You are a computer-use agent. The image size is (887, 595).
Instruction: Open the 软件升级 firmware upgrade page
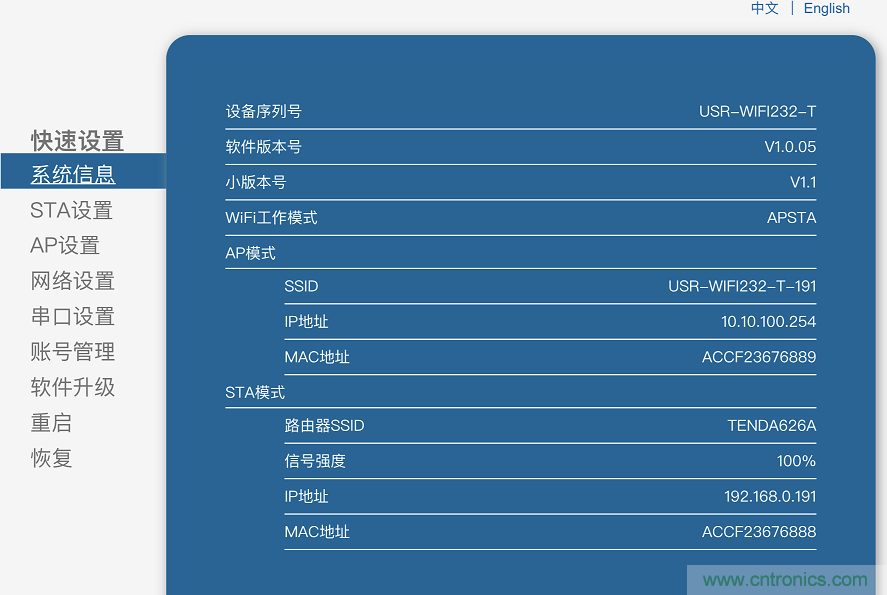point(72,387)
